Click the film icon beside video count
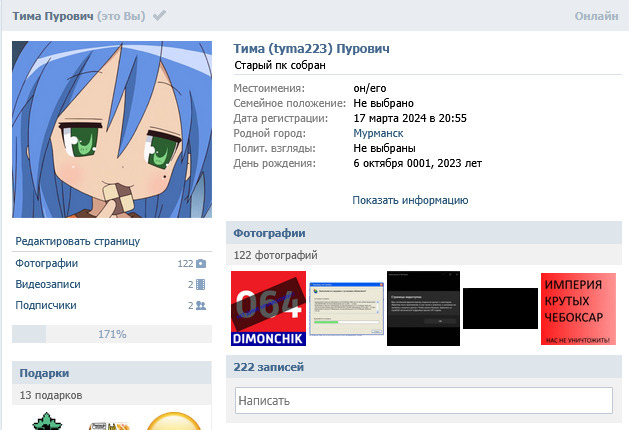629x430 pixels. click(201, 285)
